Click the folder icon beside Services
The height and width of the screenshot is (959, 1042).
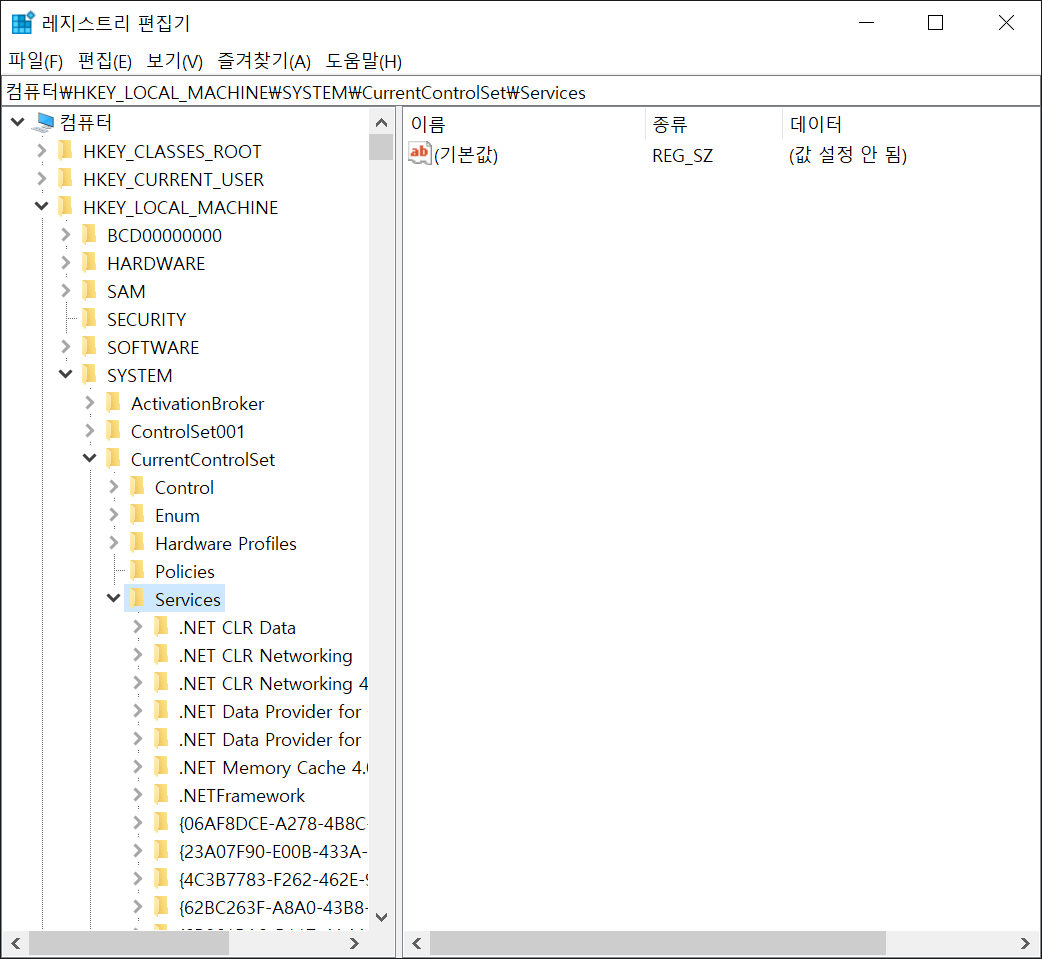138,599
